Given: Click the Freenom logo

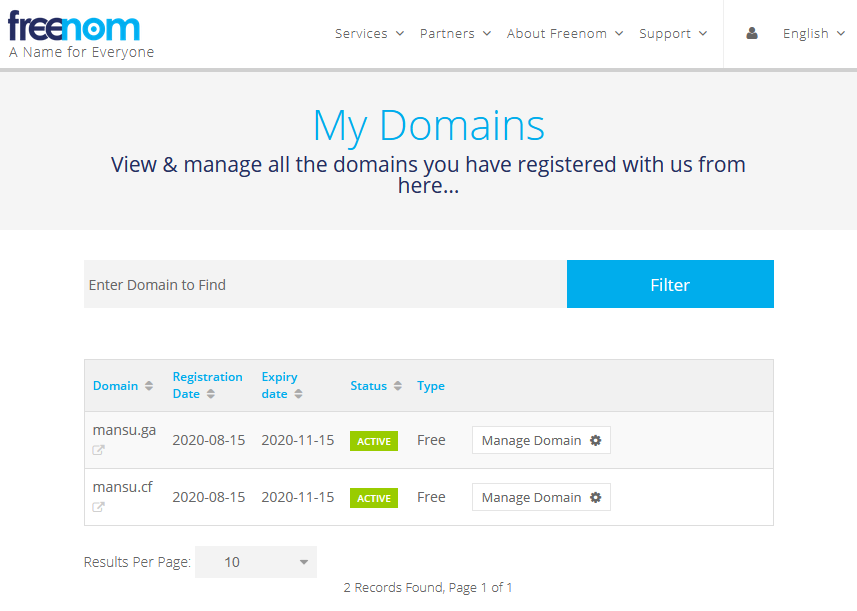Looking at the screenshot, I should click(x=75, y=27).
